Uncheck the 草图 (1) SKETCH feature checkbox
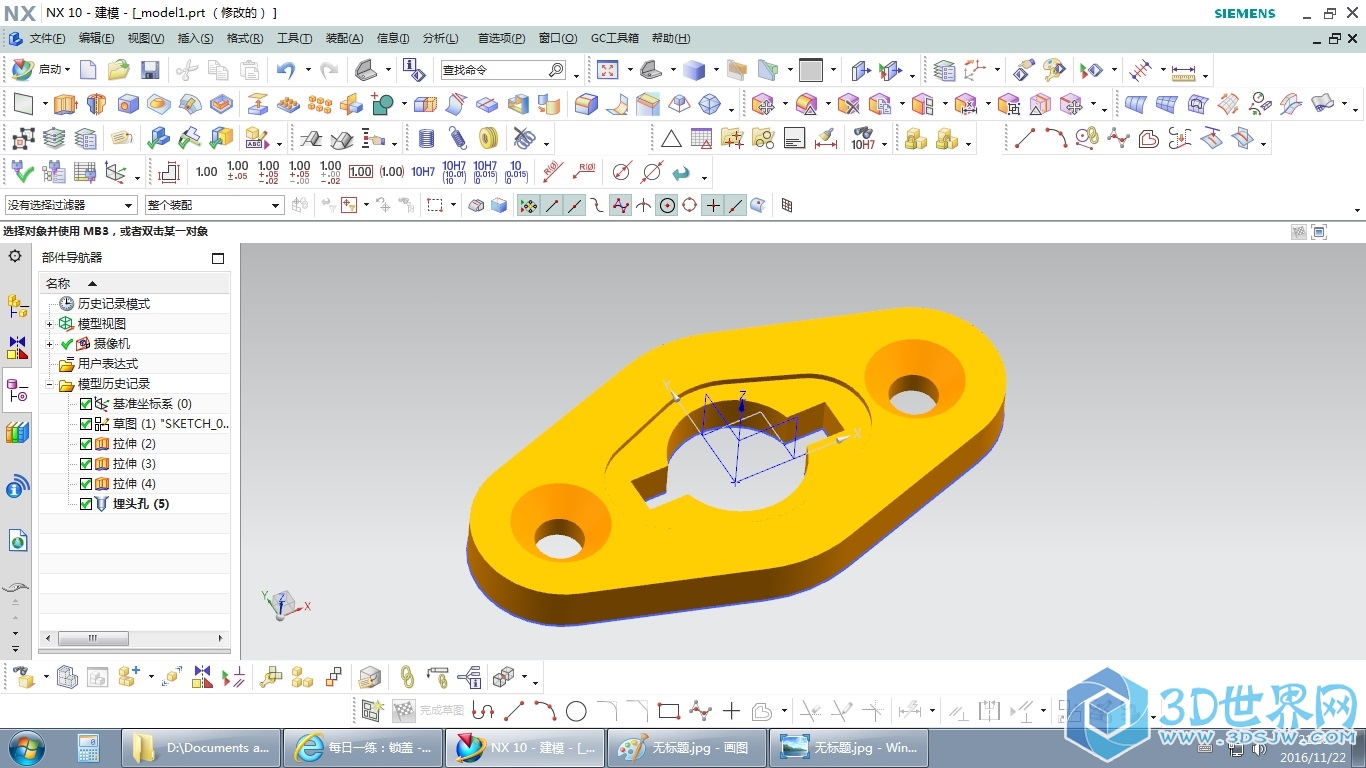Image resolution: width=1366 pixels, height=768 pixels. tap(85, 424)
